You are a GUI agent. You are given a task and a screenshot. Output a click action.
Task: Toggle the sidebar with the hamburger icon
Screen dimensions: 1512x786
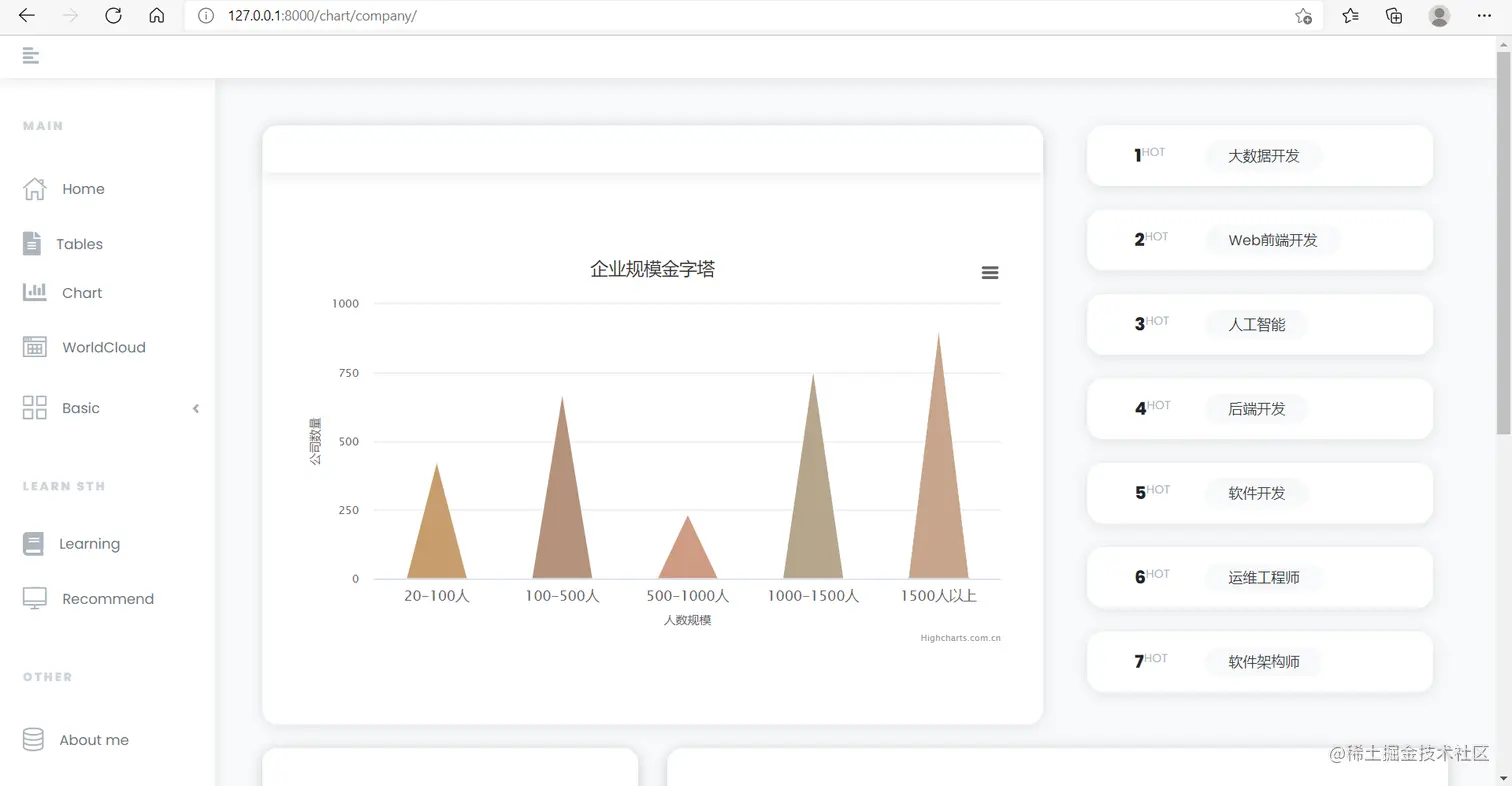tap(31, 56)
